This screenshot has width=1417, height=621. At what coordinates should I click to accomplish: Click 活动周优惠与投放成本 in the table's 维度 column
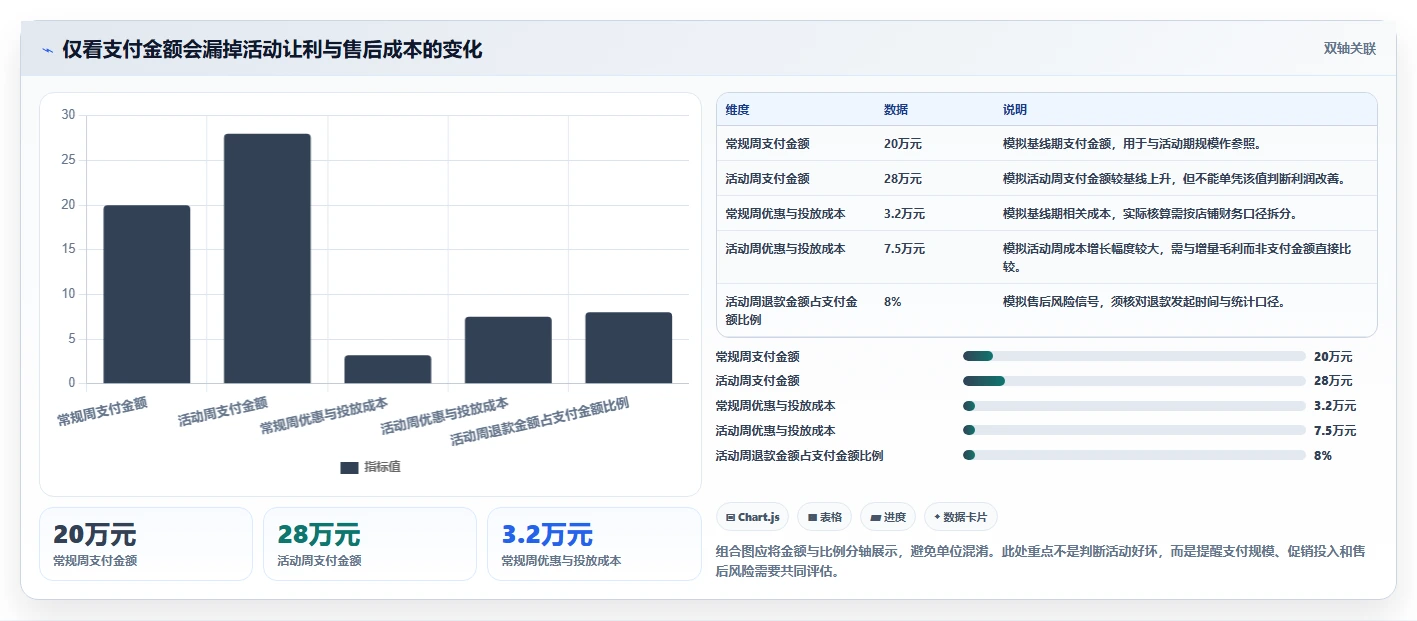tap(786, 249)
